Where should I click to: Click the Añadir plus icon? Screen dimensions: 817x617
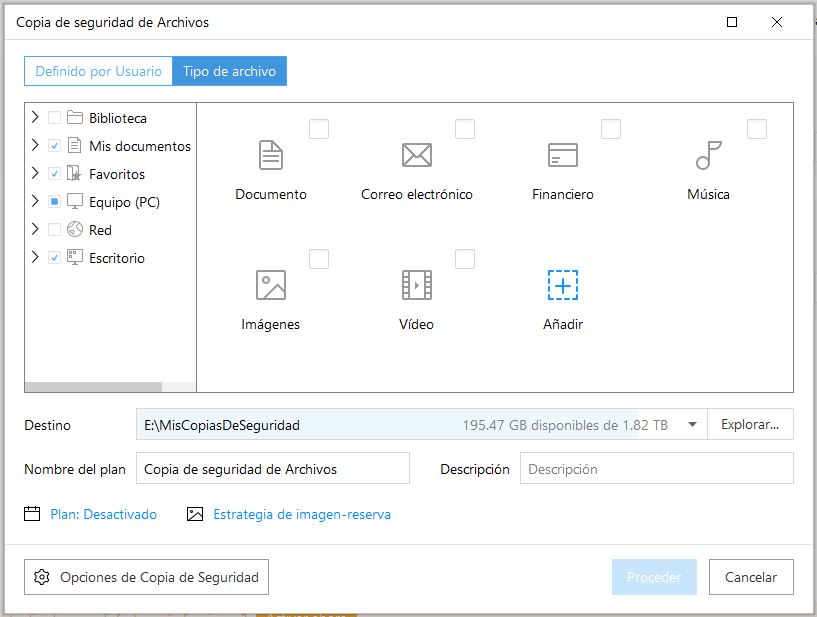(x=563, y=286)
